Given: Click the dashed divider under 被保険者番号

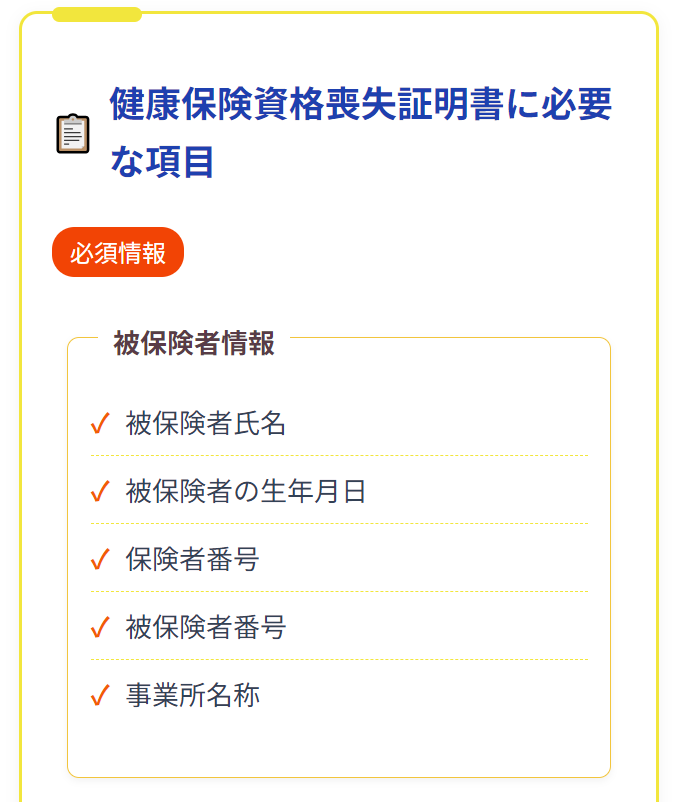Looking at the screenshot, I should pos(340,659).
